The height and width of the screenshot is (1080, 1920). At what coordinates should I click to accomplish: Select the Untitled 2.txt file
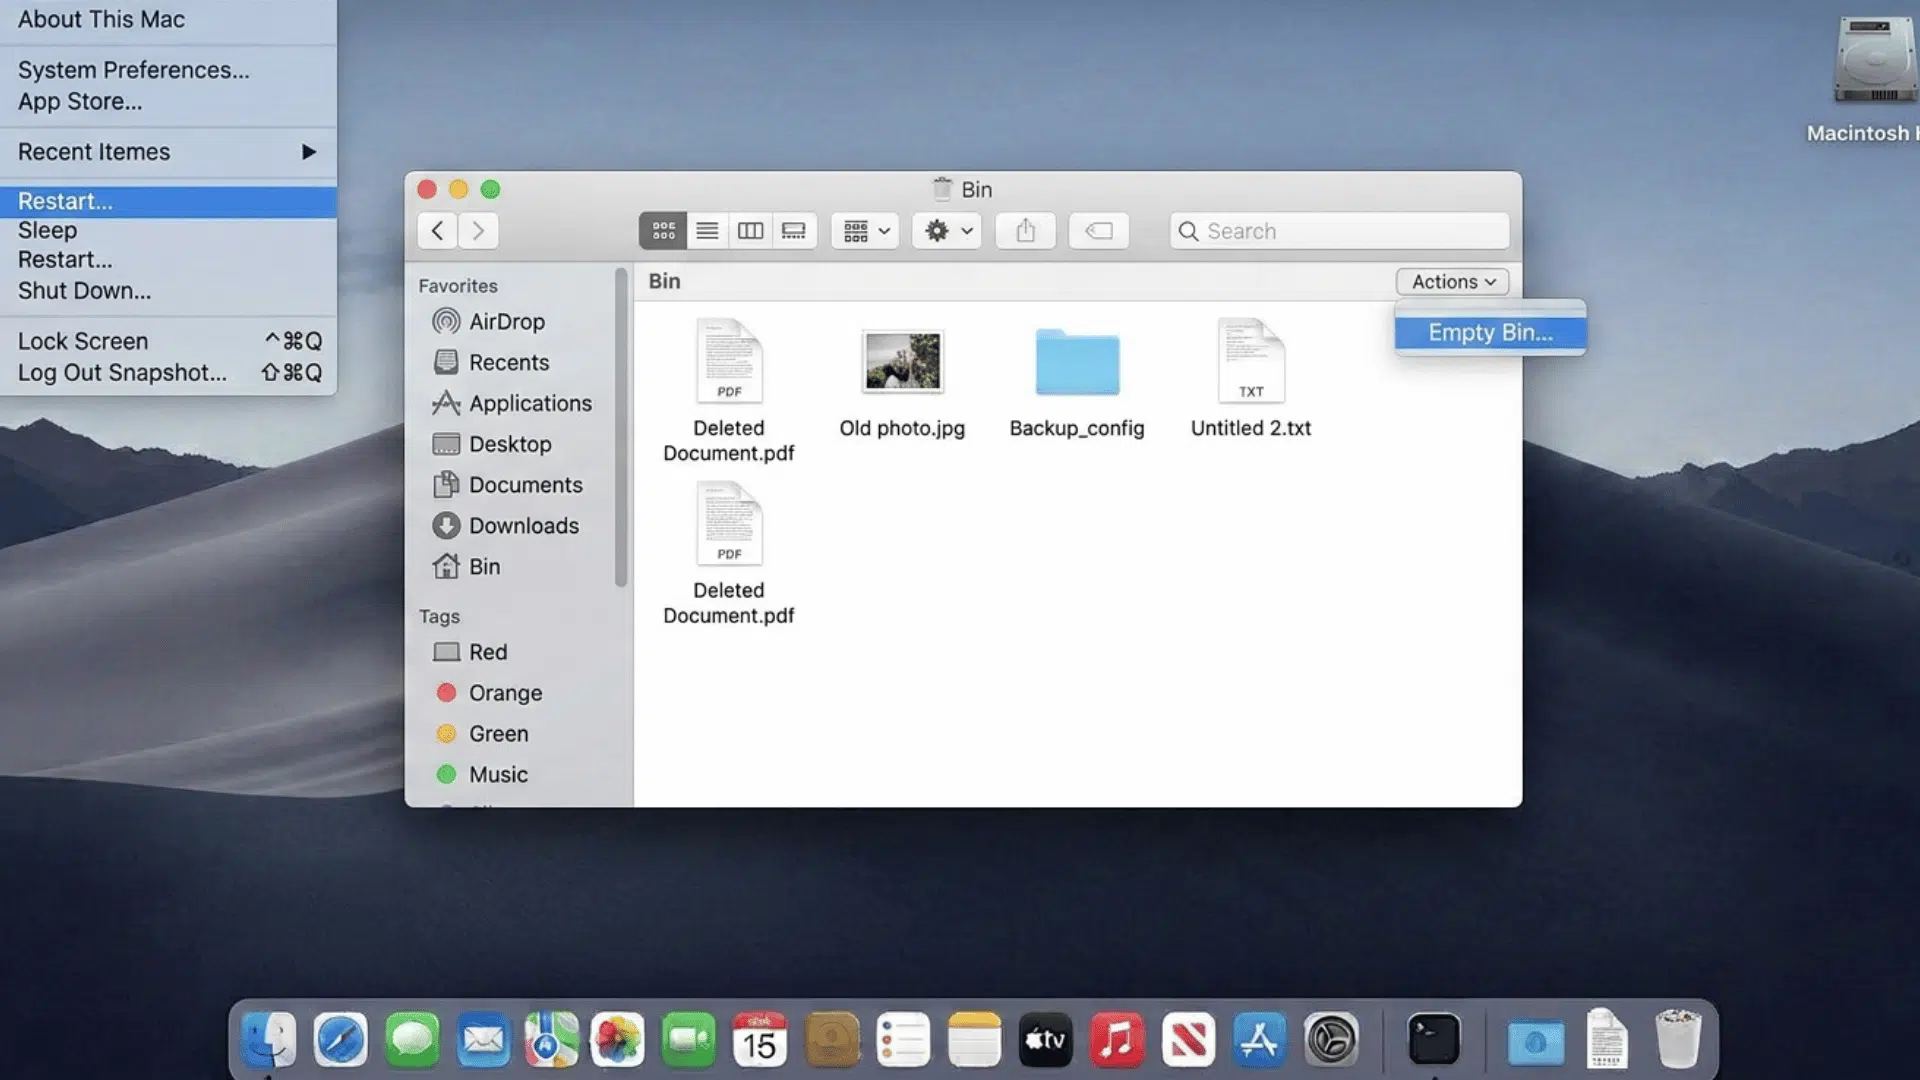[1251, 379]
